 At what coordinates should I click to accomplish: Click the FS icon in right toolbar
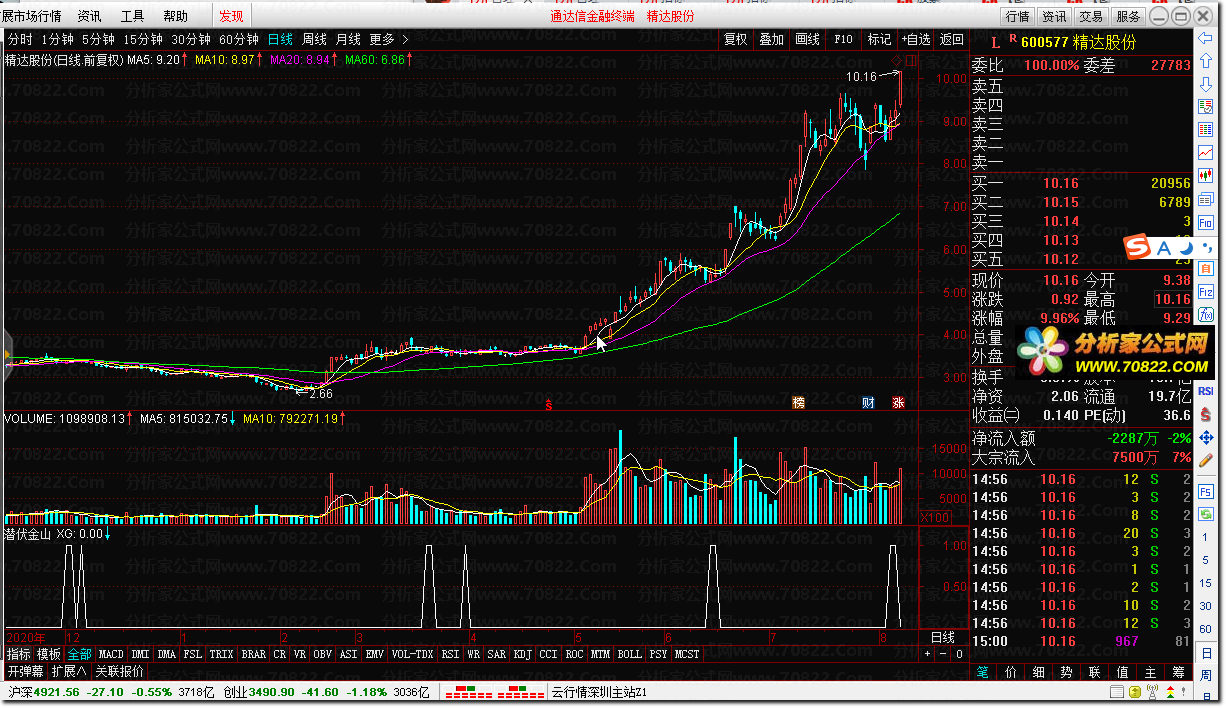1206,492
